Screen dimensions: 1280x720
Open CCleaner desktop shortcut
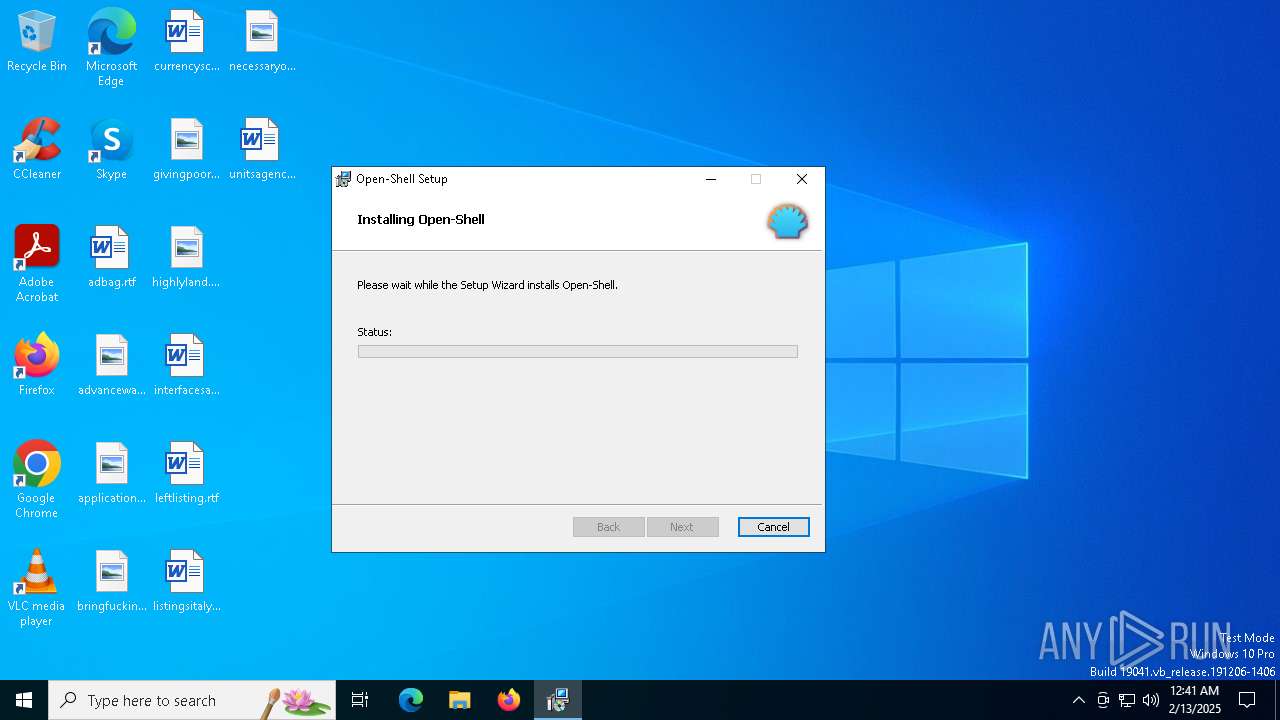tap(37, 150)
